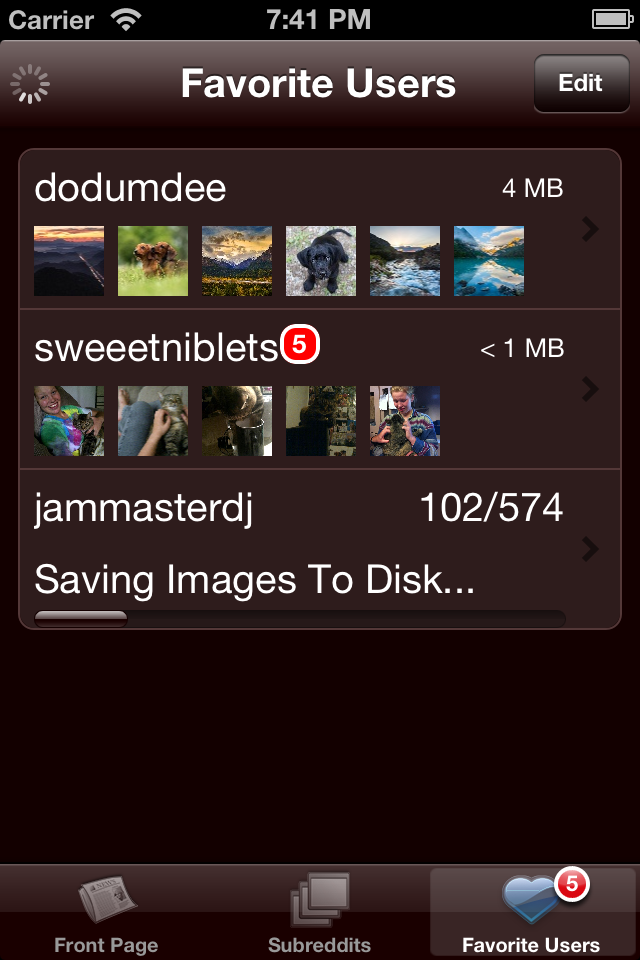Tap the red badge next to sweeetniblets

point(299,346)
